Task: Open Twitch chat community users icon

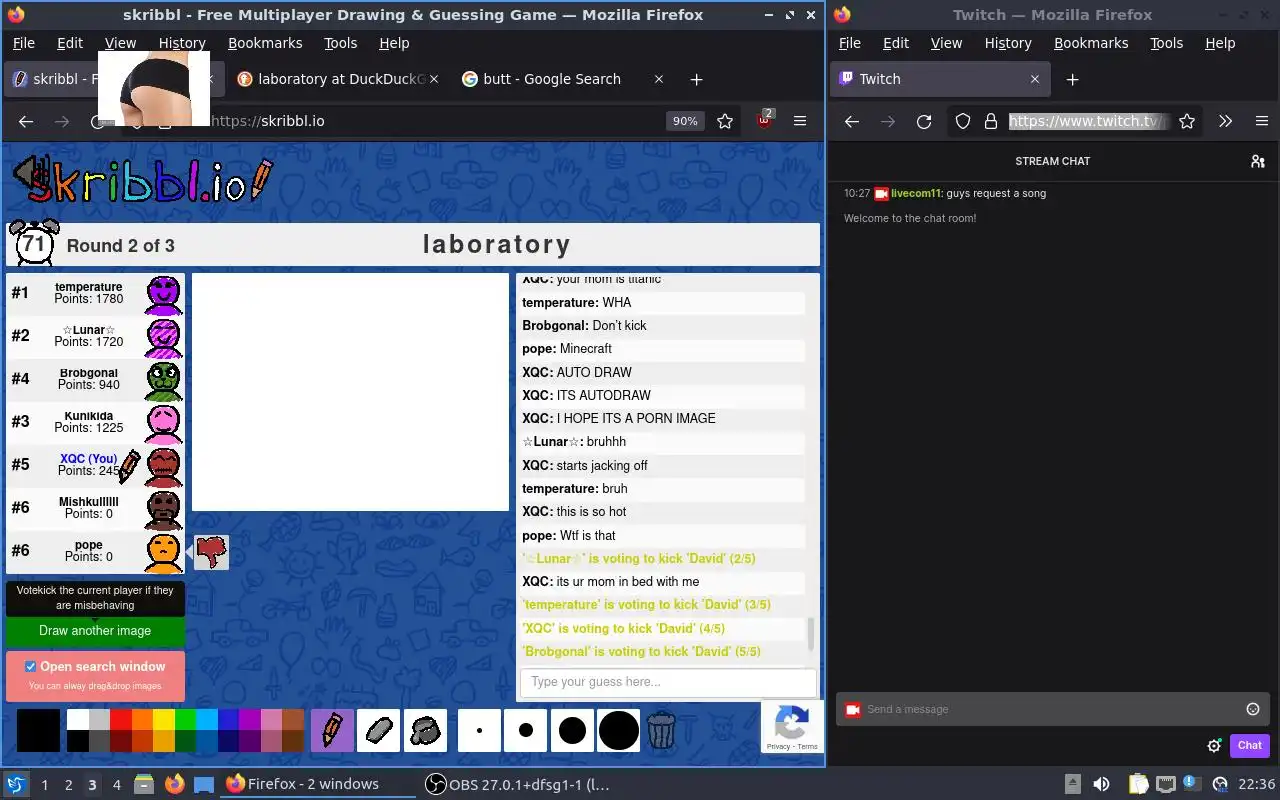Action: [x=1258, y=161]
